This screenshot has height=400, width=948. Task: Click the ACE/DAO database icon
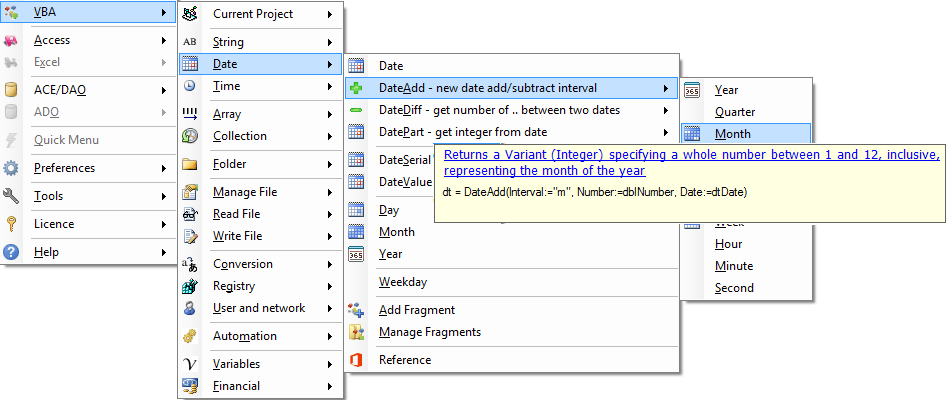pos(11,90)
